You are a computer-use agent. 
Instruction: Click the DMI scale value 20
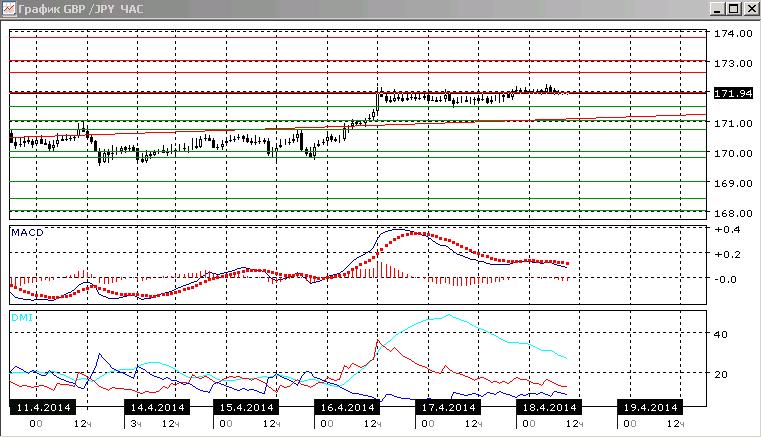tap(720, 374)
